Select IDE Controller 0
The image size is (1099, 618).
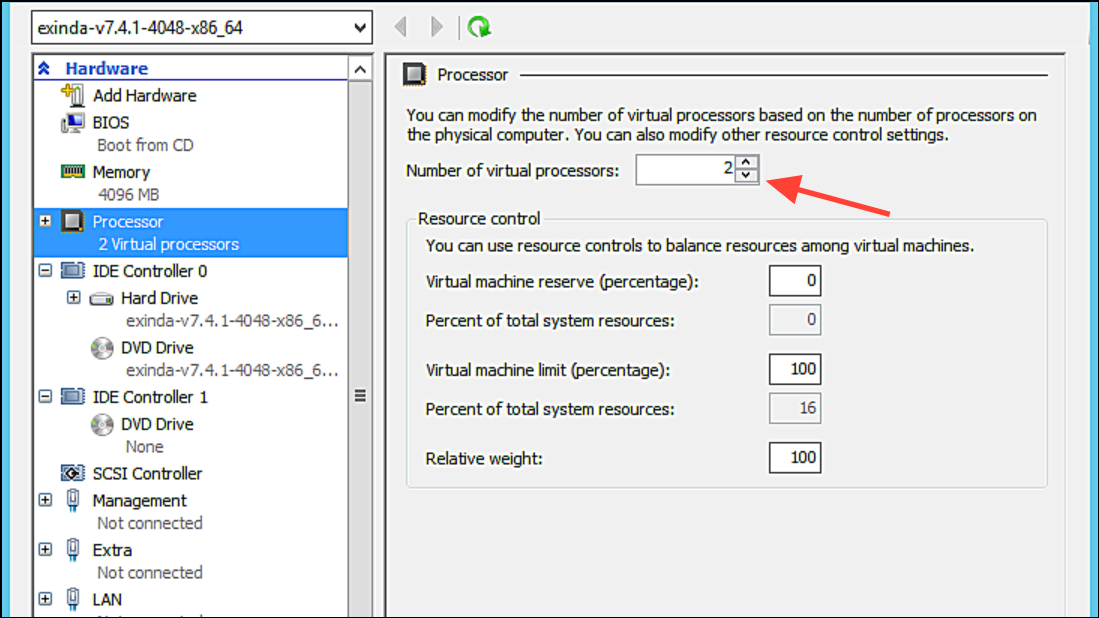coord(150,271)
